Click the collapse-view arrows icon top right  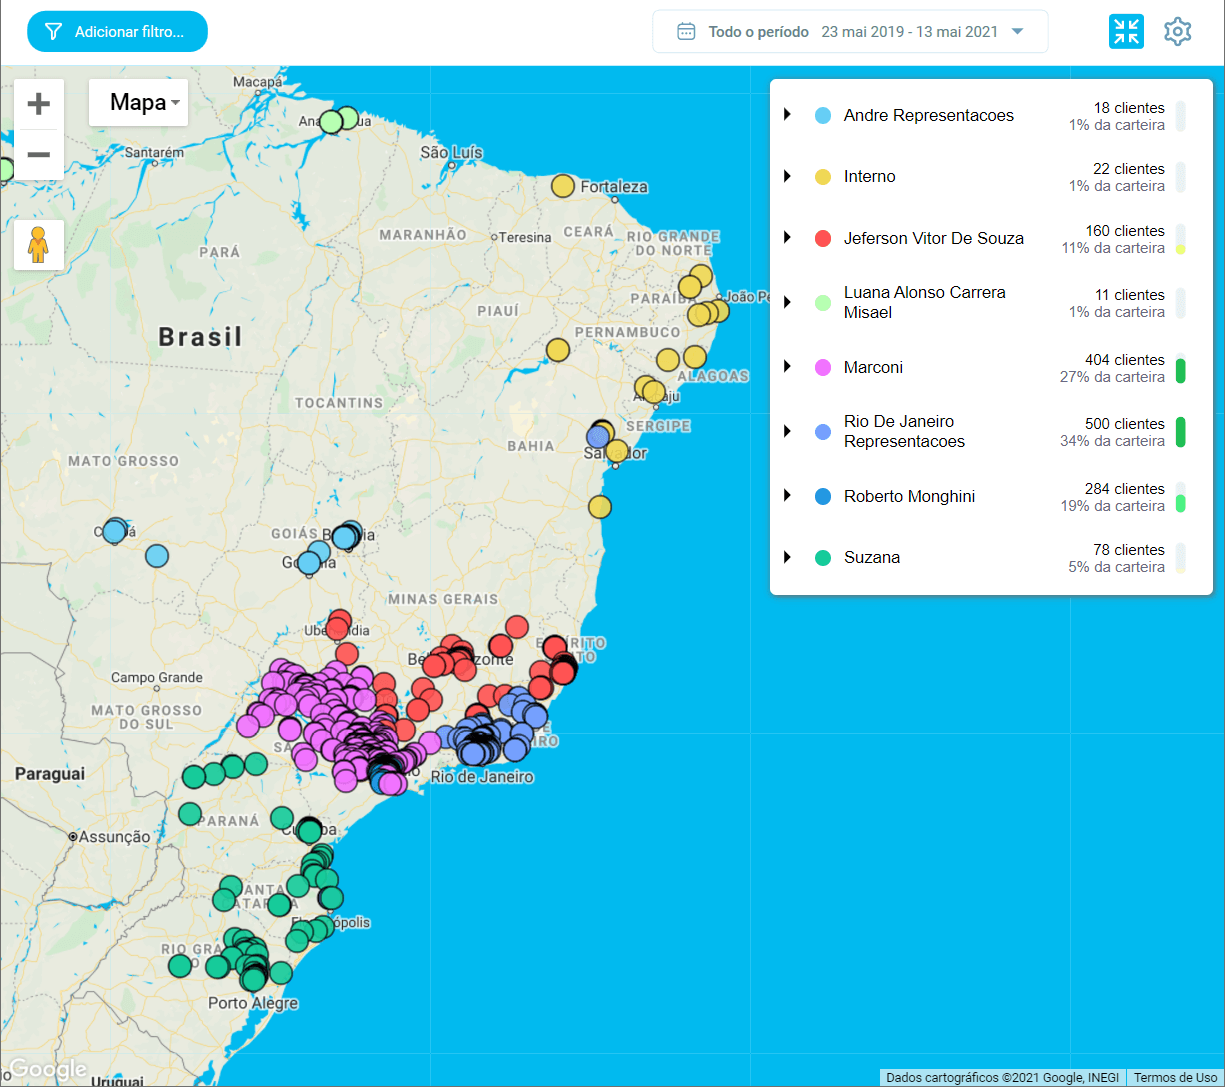pyautogui.click(x=1126, y=31)
